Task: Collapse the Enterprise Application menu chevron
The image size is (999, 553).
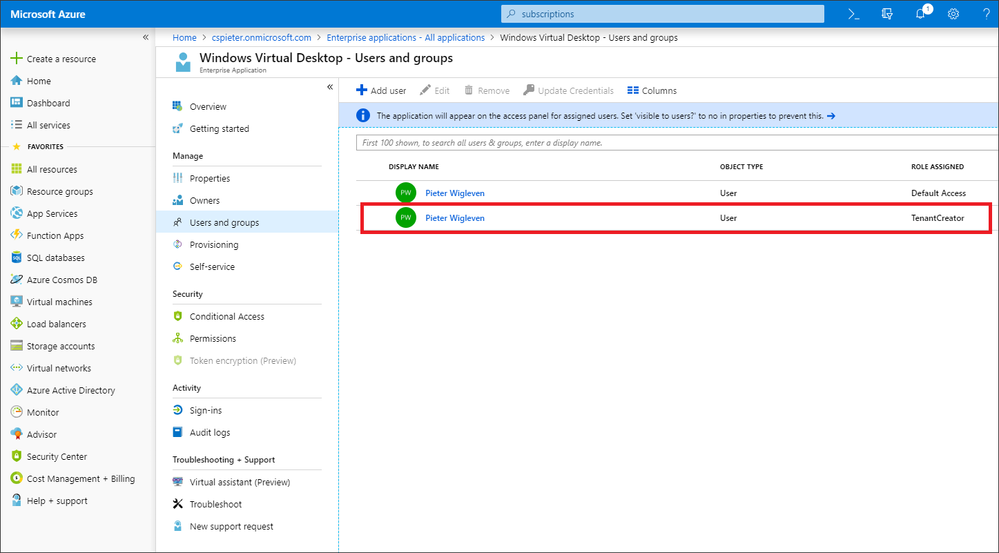Action: (x=330, y=87)
